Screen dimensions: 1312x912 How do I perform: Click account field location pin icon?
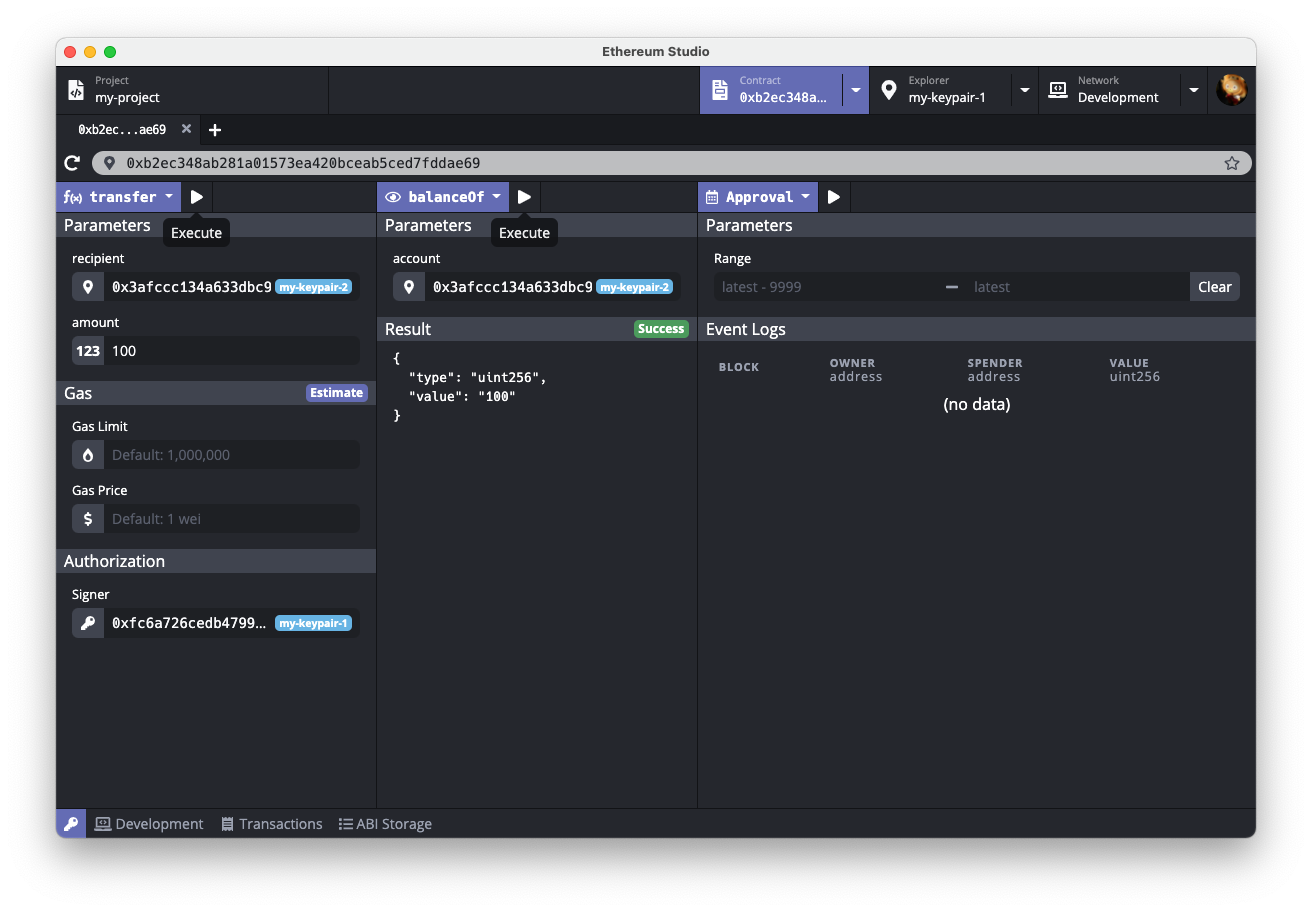pos(409,287)
